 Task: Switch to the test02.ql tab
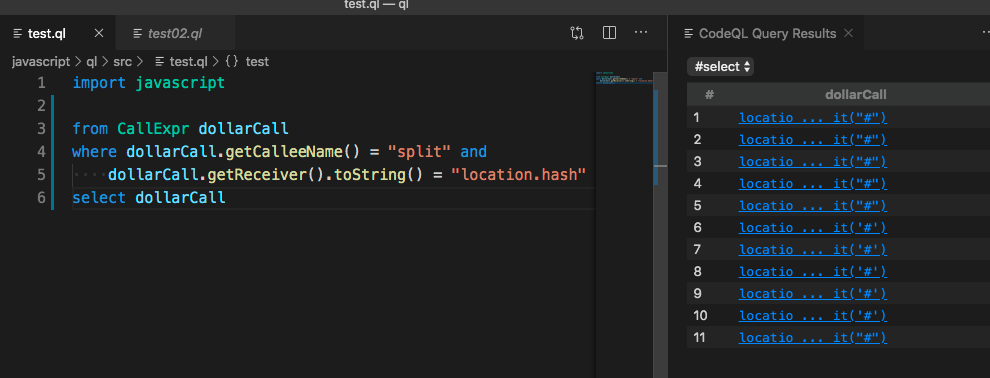[x=175, y=33]
